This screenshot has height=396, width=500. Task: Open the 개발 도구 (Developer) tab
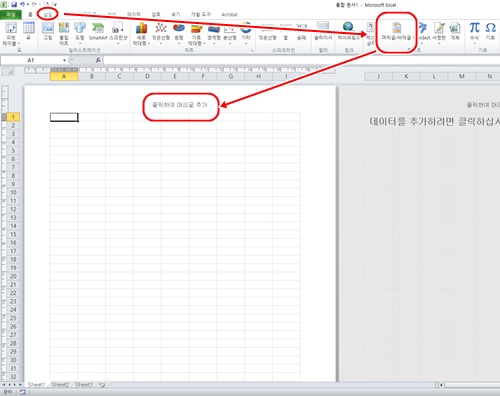point(201,14)
